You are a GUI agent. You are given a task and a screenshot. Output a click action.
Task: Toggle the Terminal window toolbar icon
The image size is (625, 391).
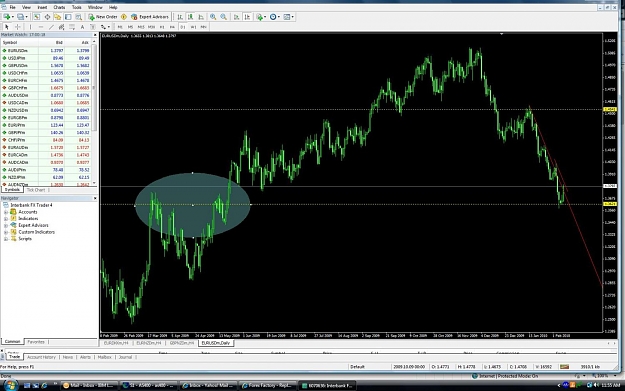coord(68,17)
